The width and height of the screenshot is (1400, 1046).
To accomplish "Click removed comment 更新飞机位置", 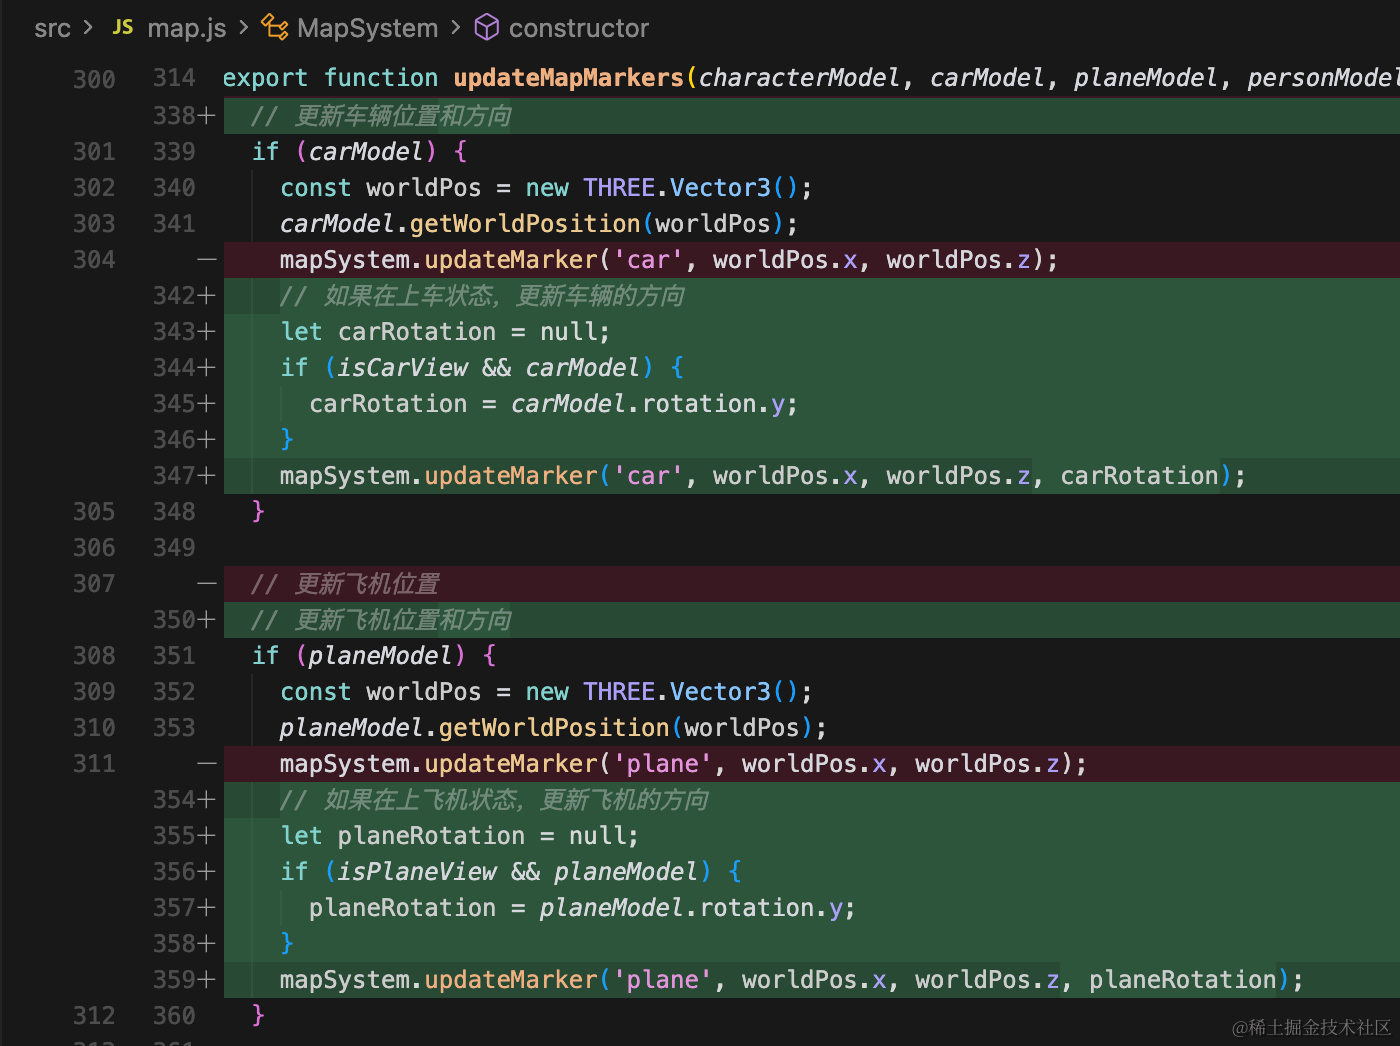I will 345,584.
